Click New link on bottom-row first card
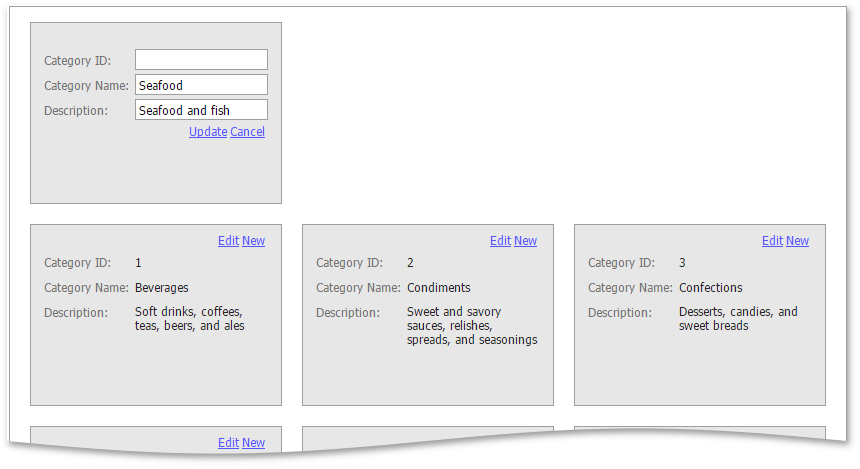Screen dimensions: 860x469 point(253,443)
